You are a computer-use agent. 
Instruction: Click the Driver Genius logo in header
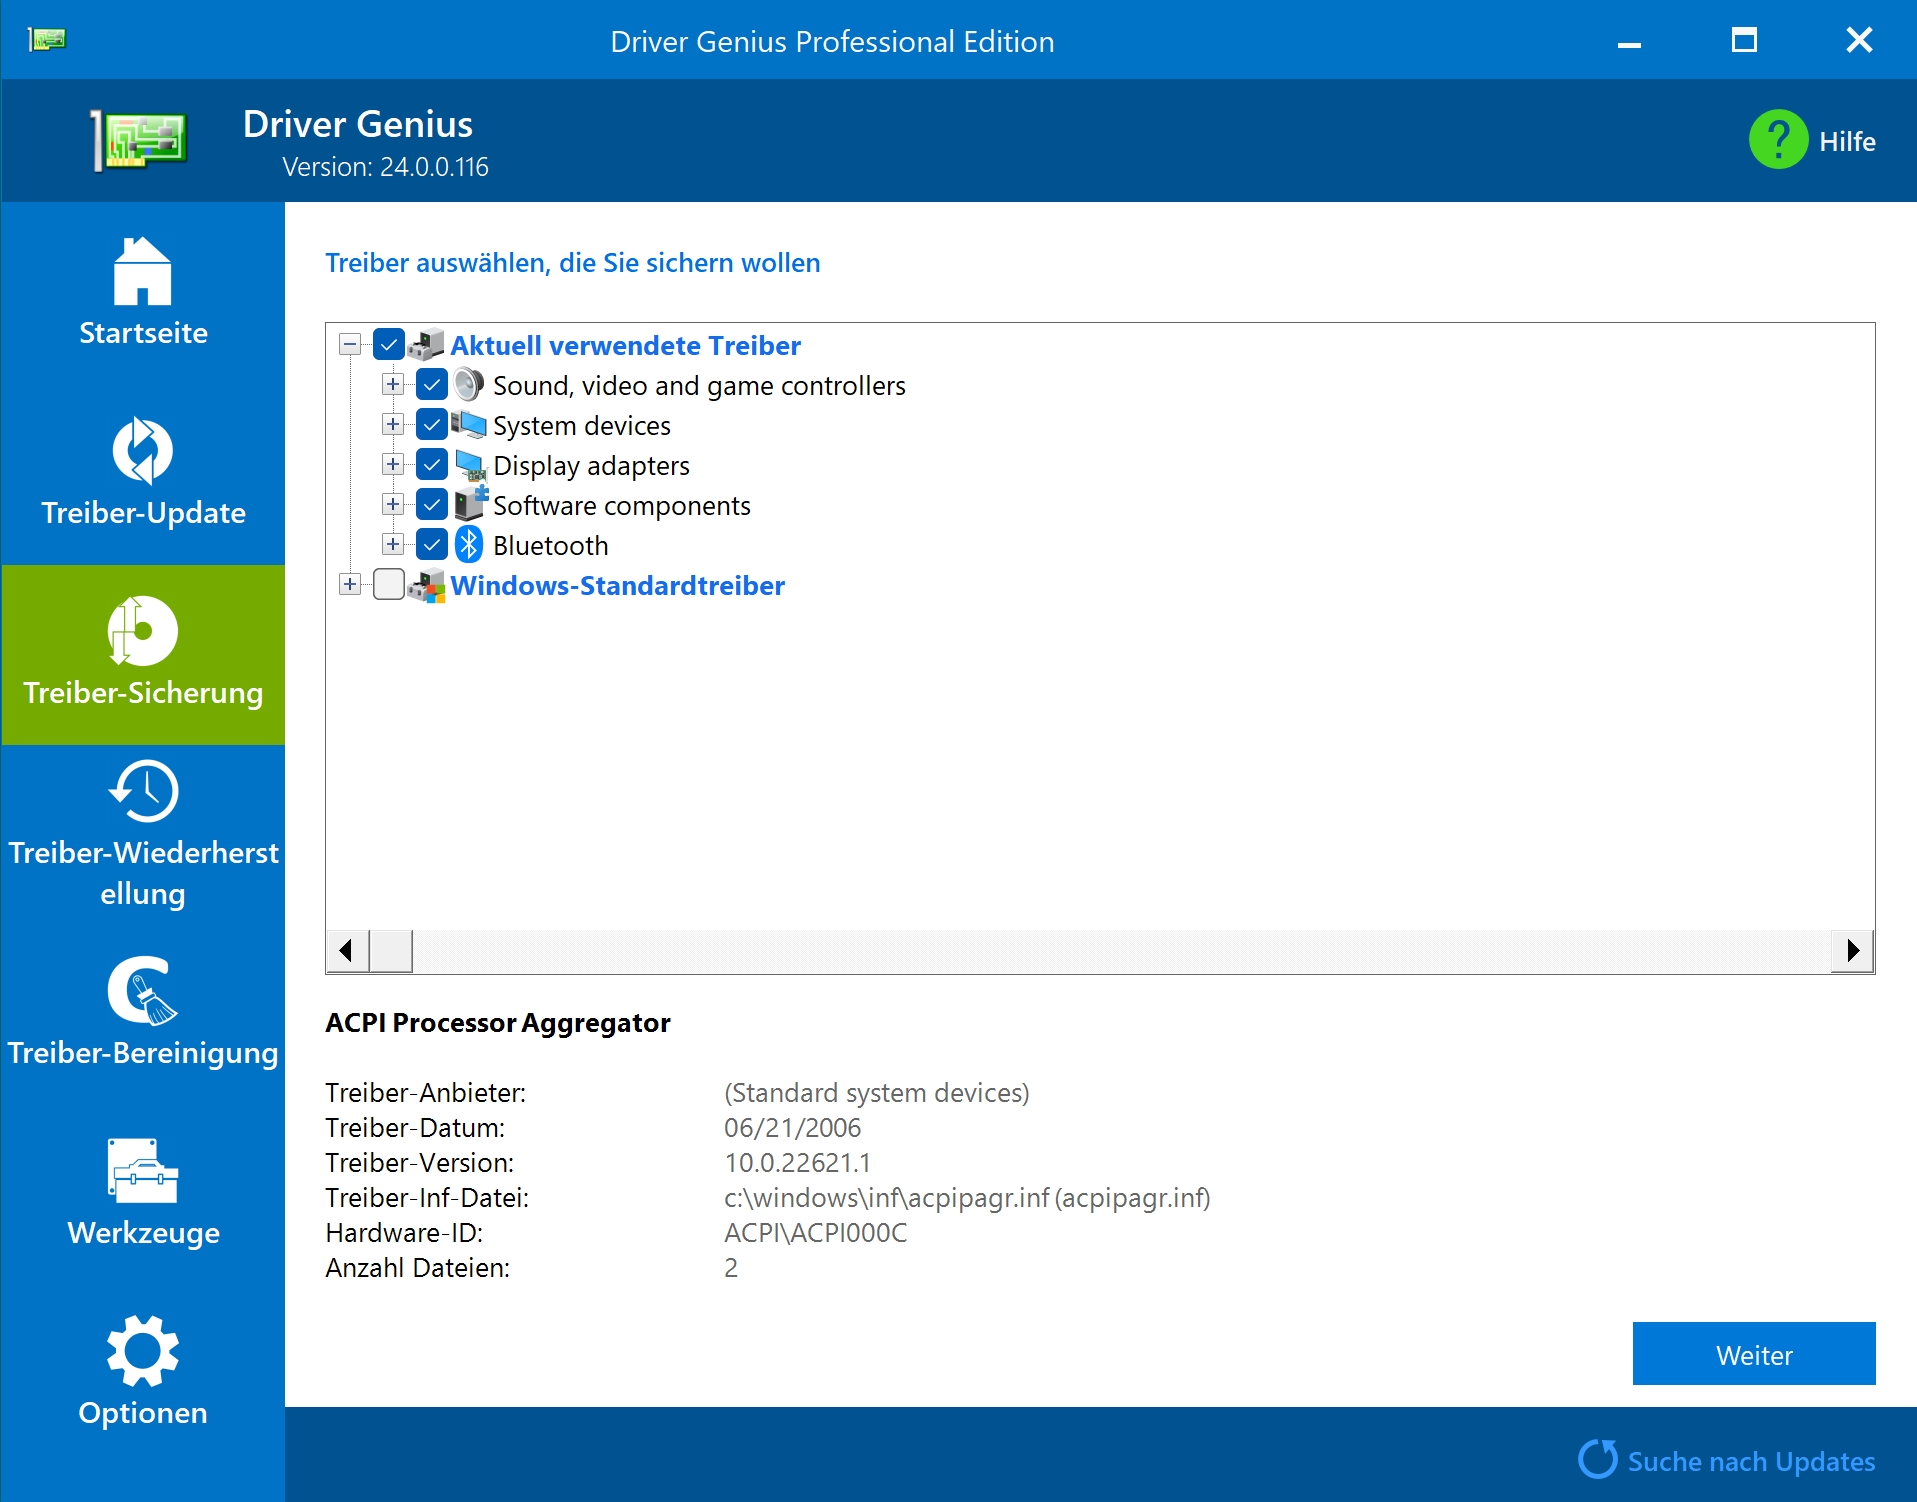[x=140, y=140]
